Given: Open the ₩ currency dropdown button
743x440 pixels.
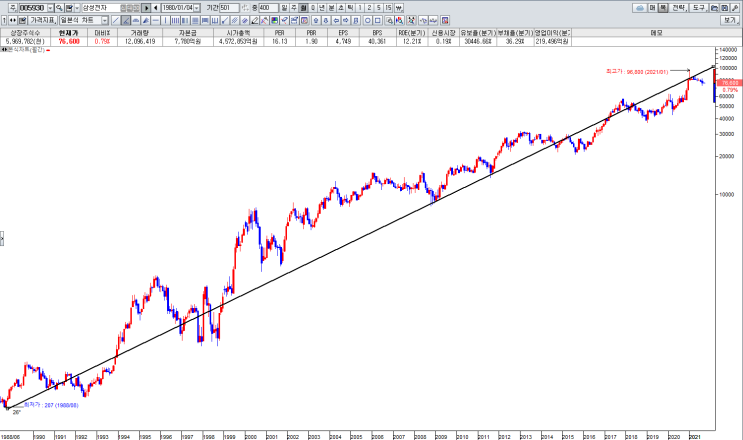Looking at the screenshot, I should click(x=399, y=8).
